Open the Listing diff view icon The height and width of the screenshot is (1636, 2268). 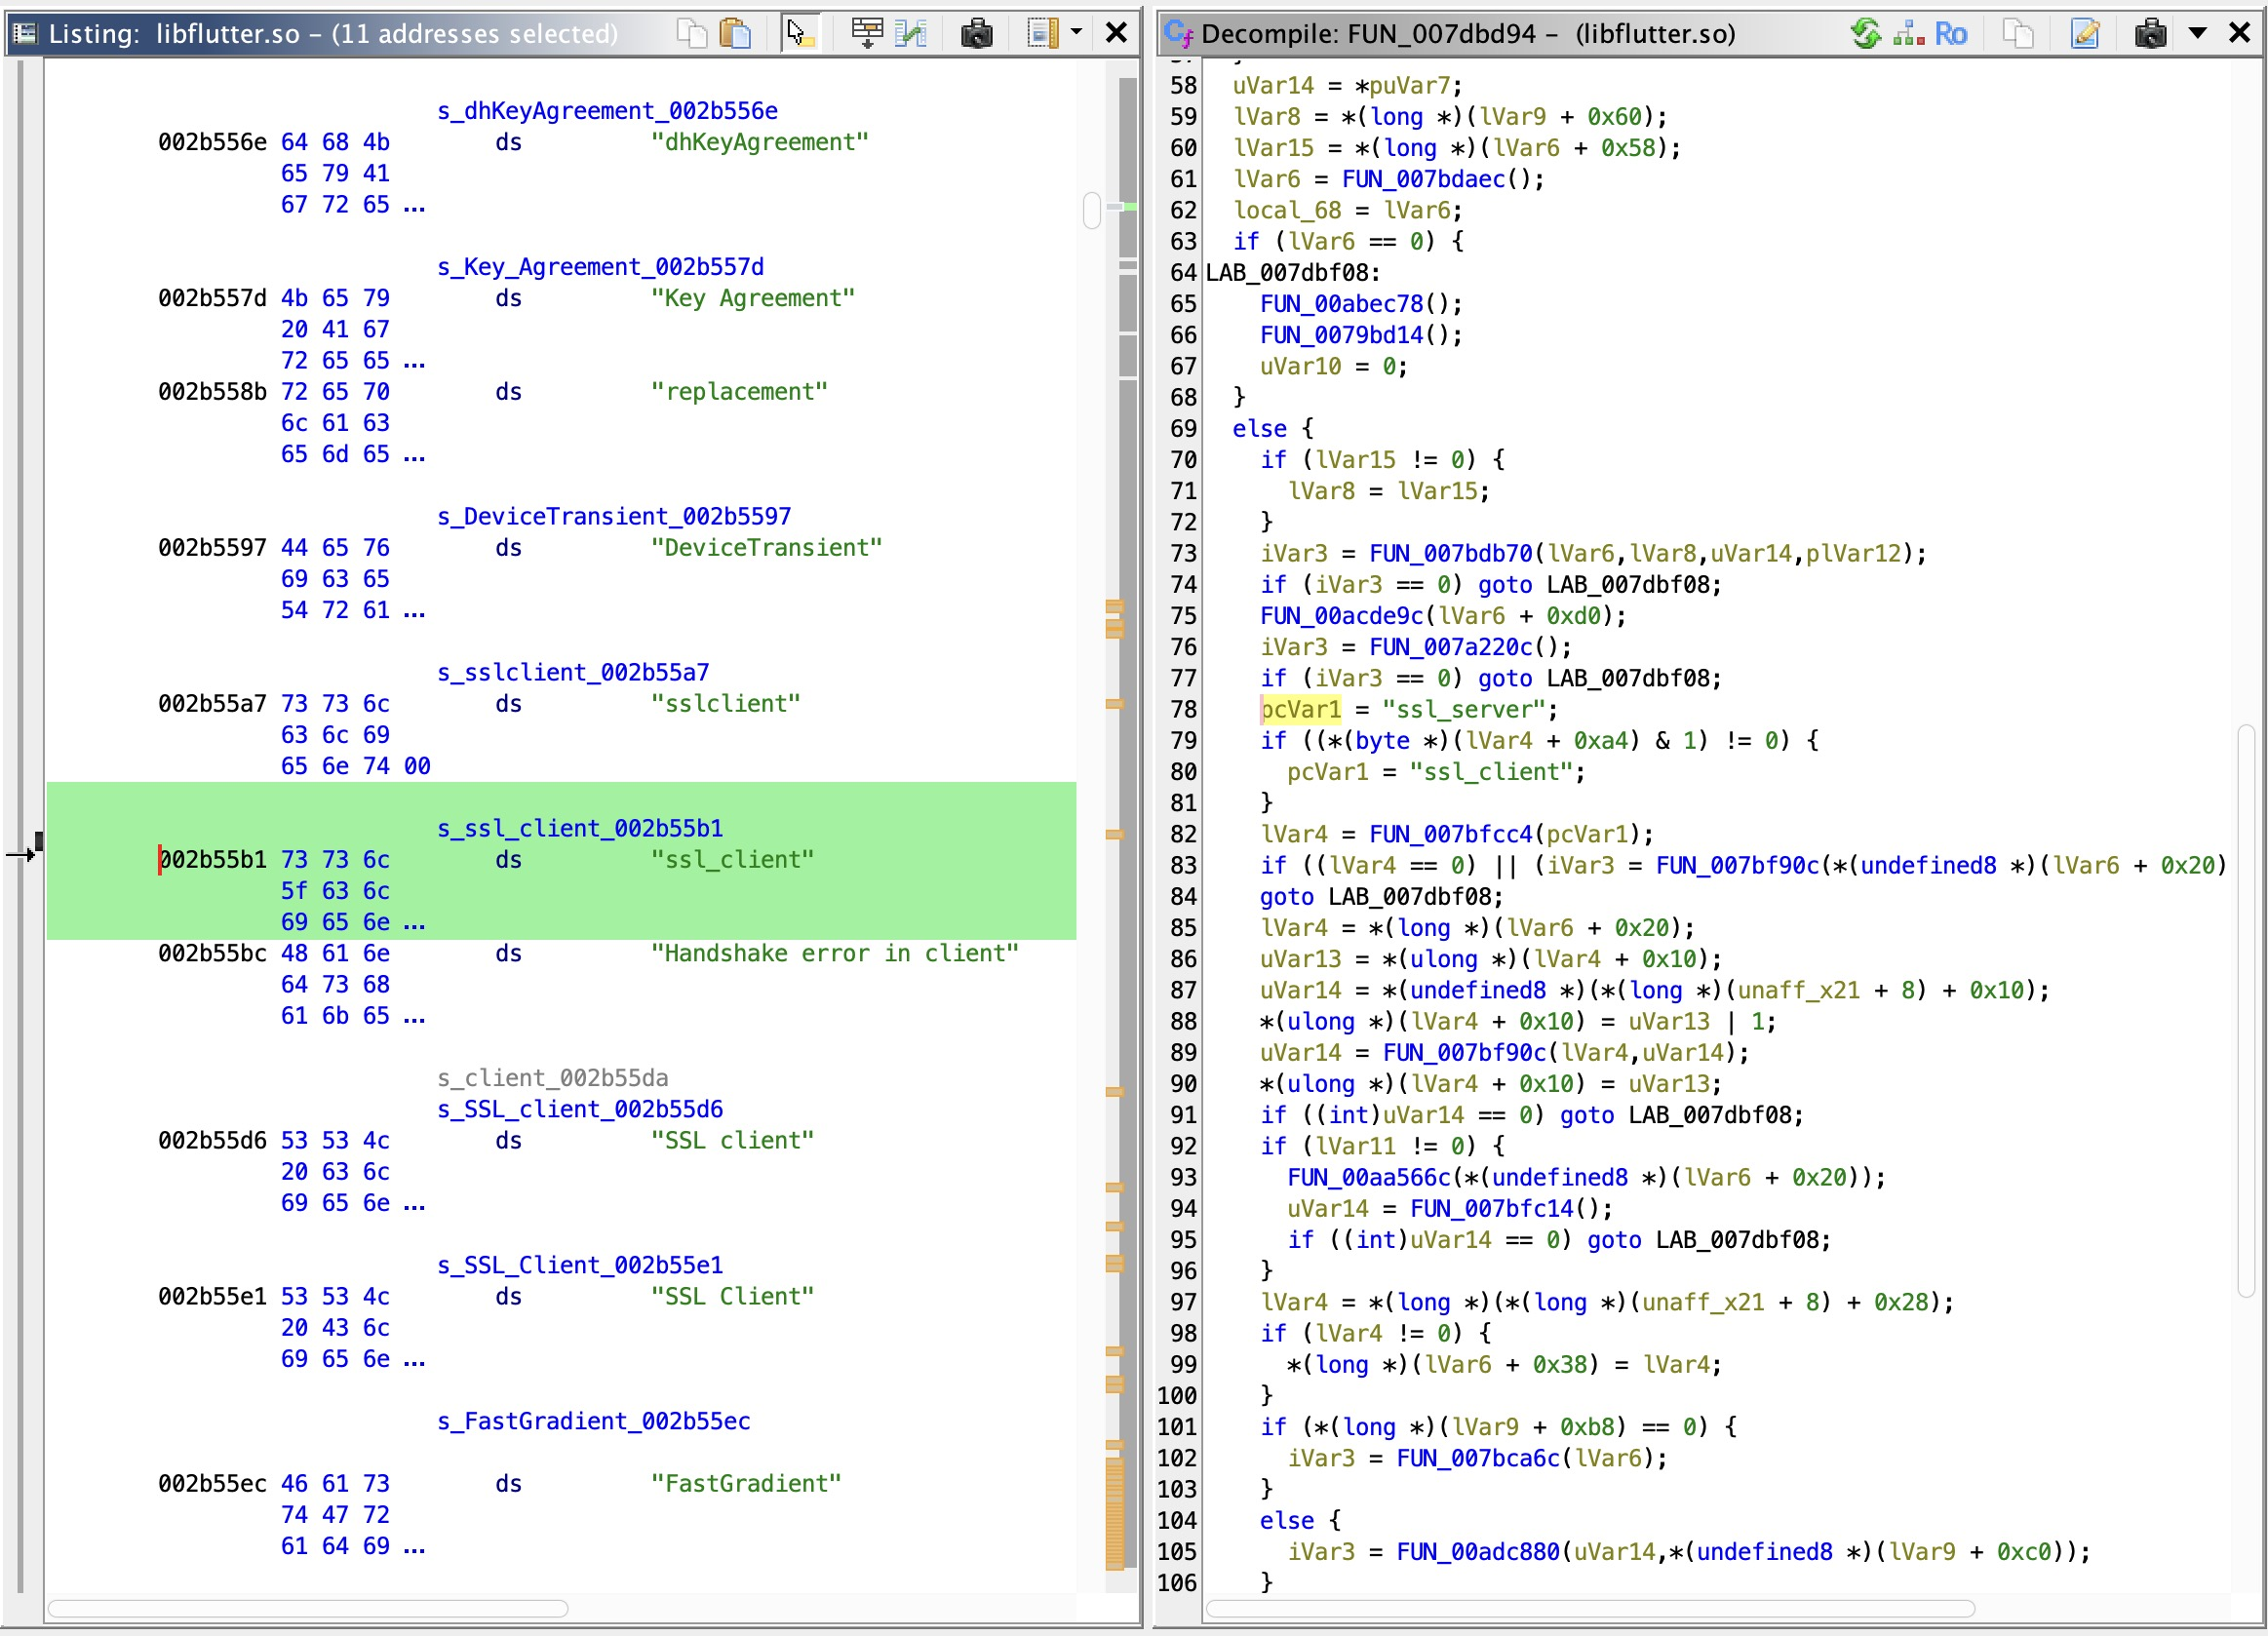tap(911, 33)
